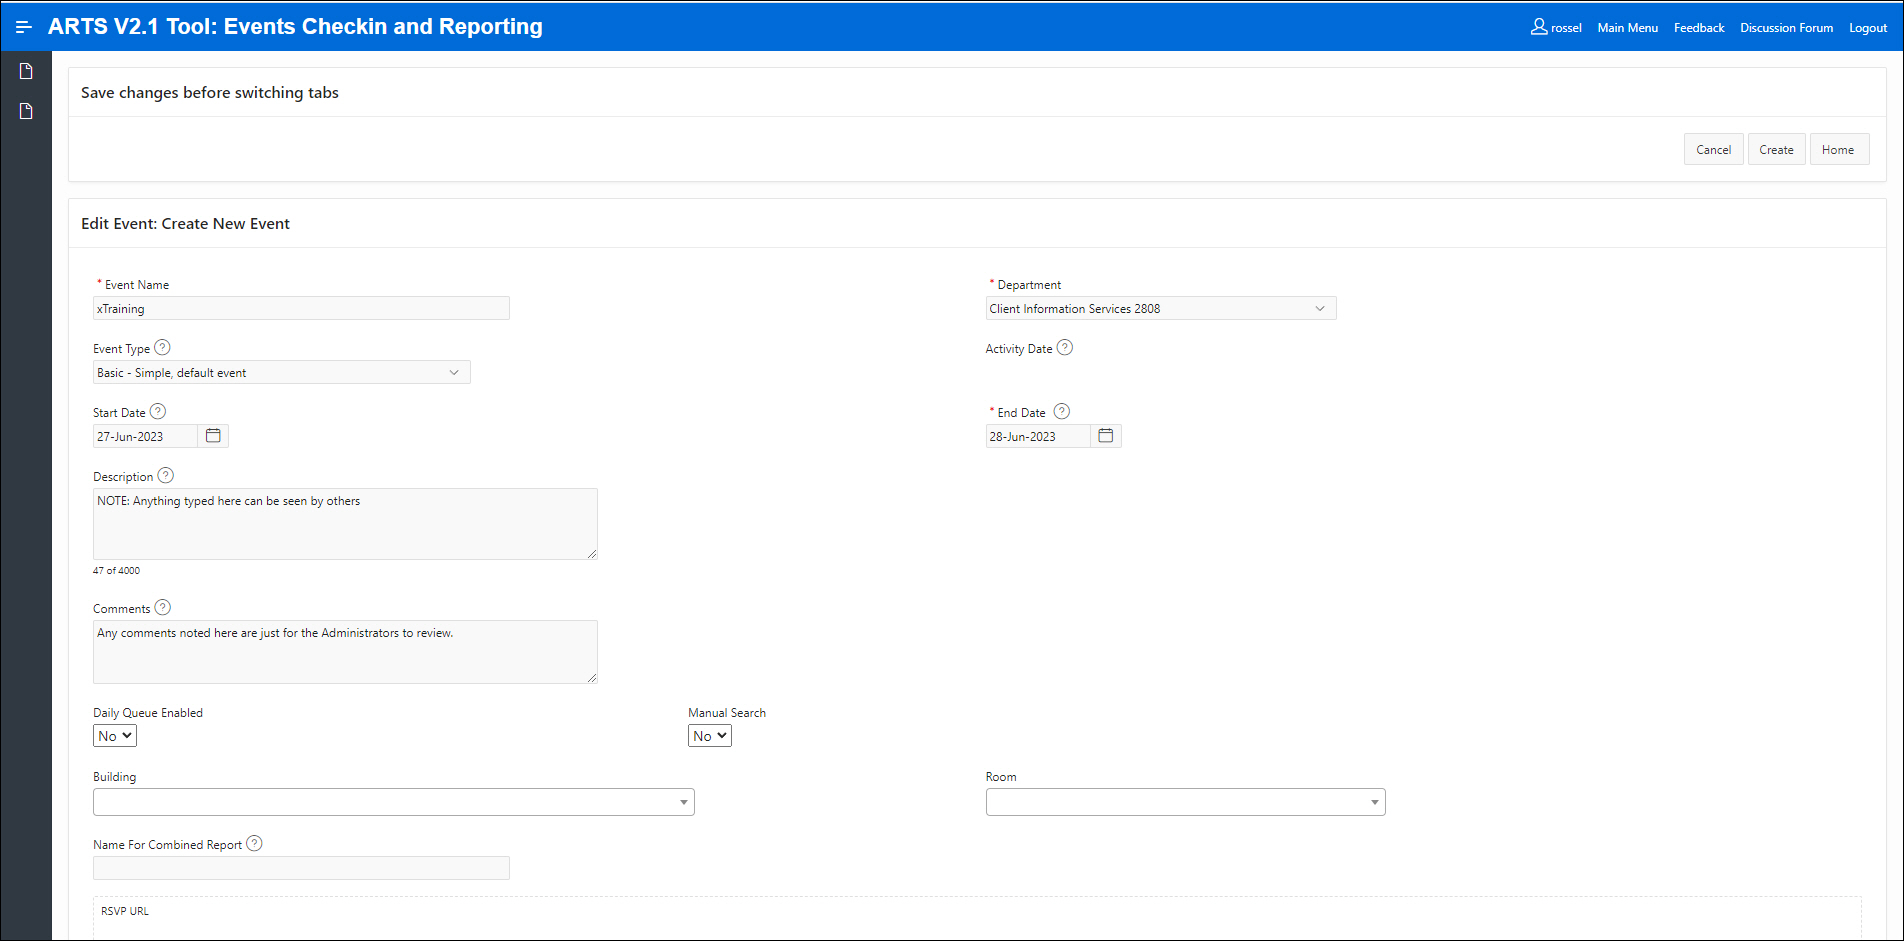Viewport: 1904px width, 941px height.
Task: Open the End Date calendar picker
Action: (x=1106, y=436)
